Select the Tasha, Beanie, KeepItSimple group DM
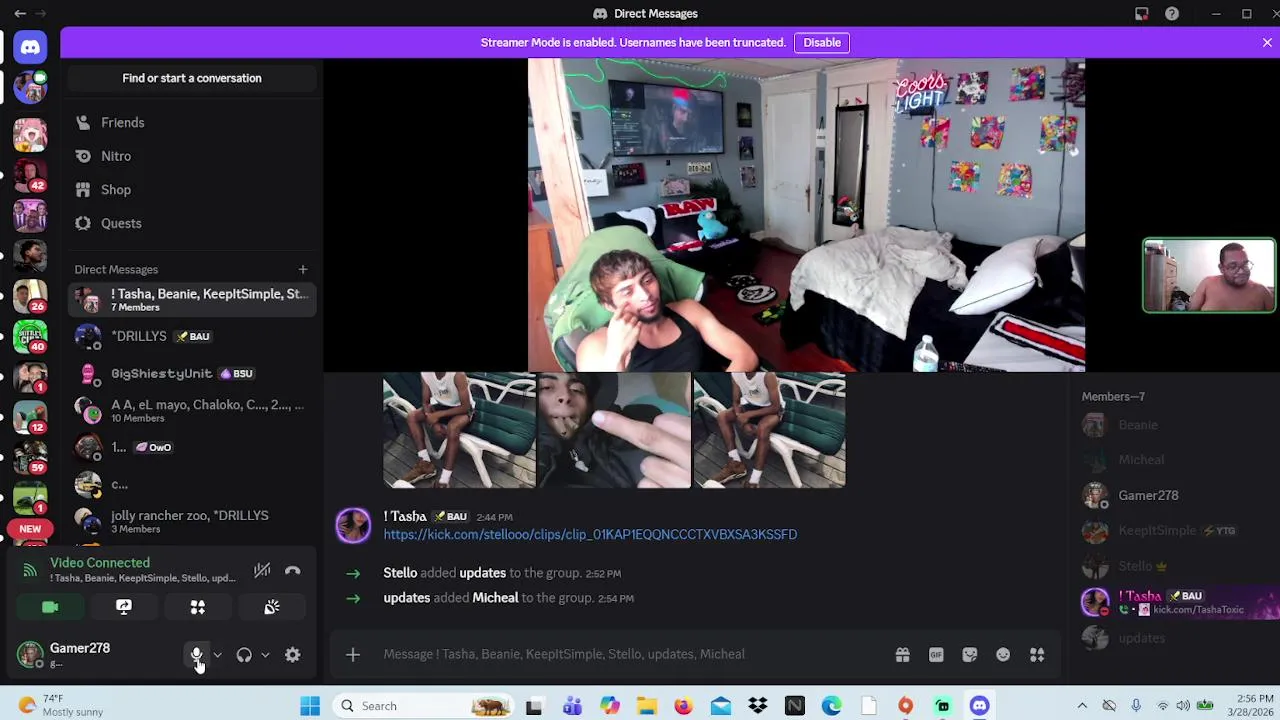This screenshot has height=720, width=1280. [x=192, y=299]
